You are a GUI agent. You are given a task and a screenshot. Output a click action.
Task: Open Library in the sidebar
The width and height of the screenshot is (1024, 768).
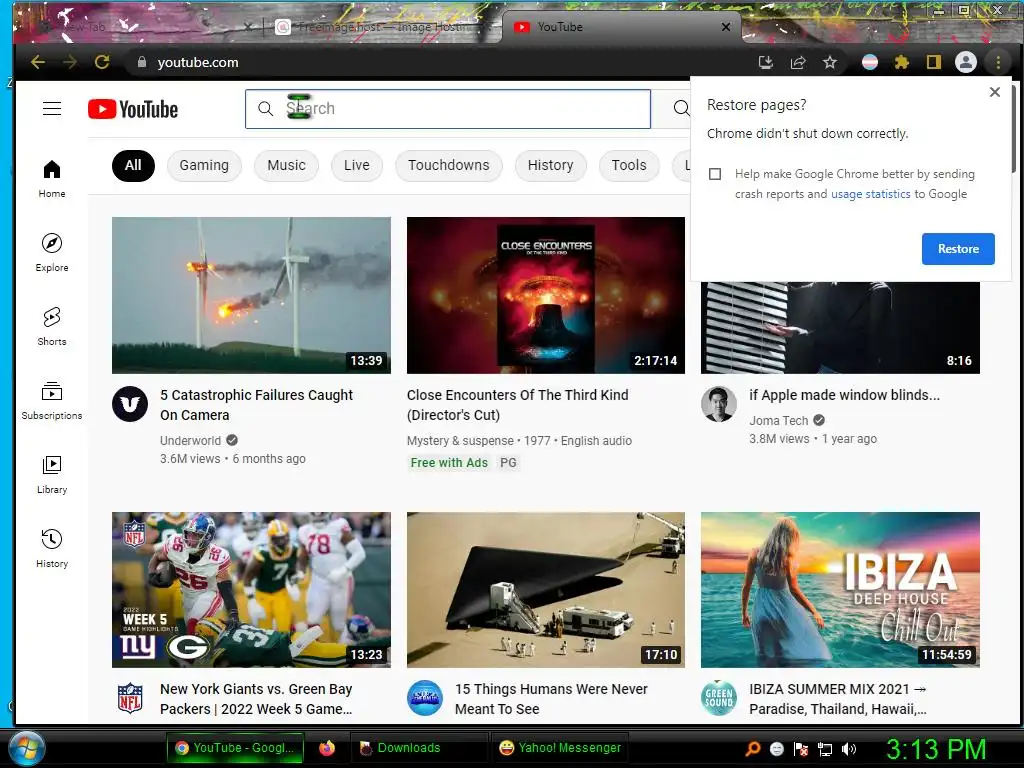click(x=52, y=475)
